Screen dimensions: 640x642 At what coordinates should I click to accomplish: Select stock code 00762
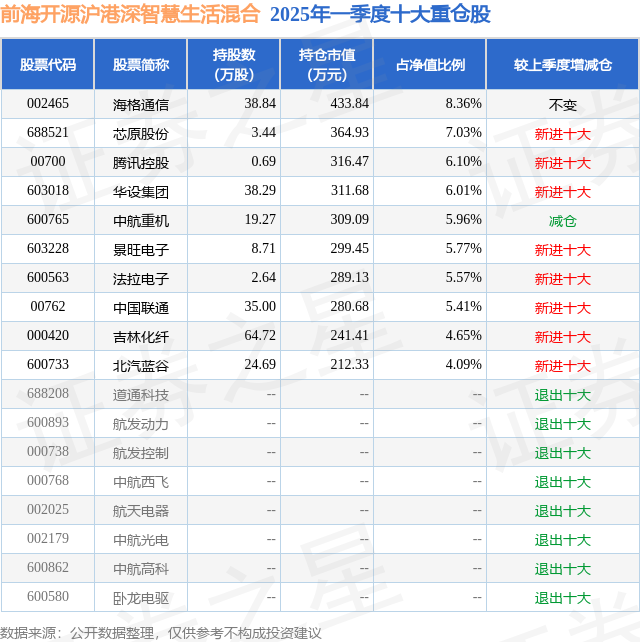[x=48, y=307]
